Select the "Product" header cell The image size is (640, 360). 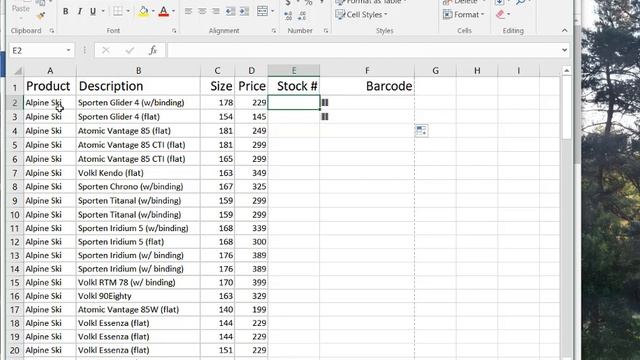point(50,86)
